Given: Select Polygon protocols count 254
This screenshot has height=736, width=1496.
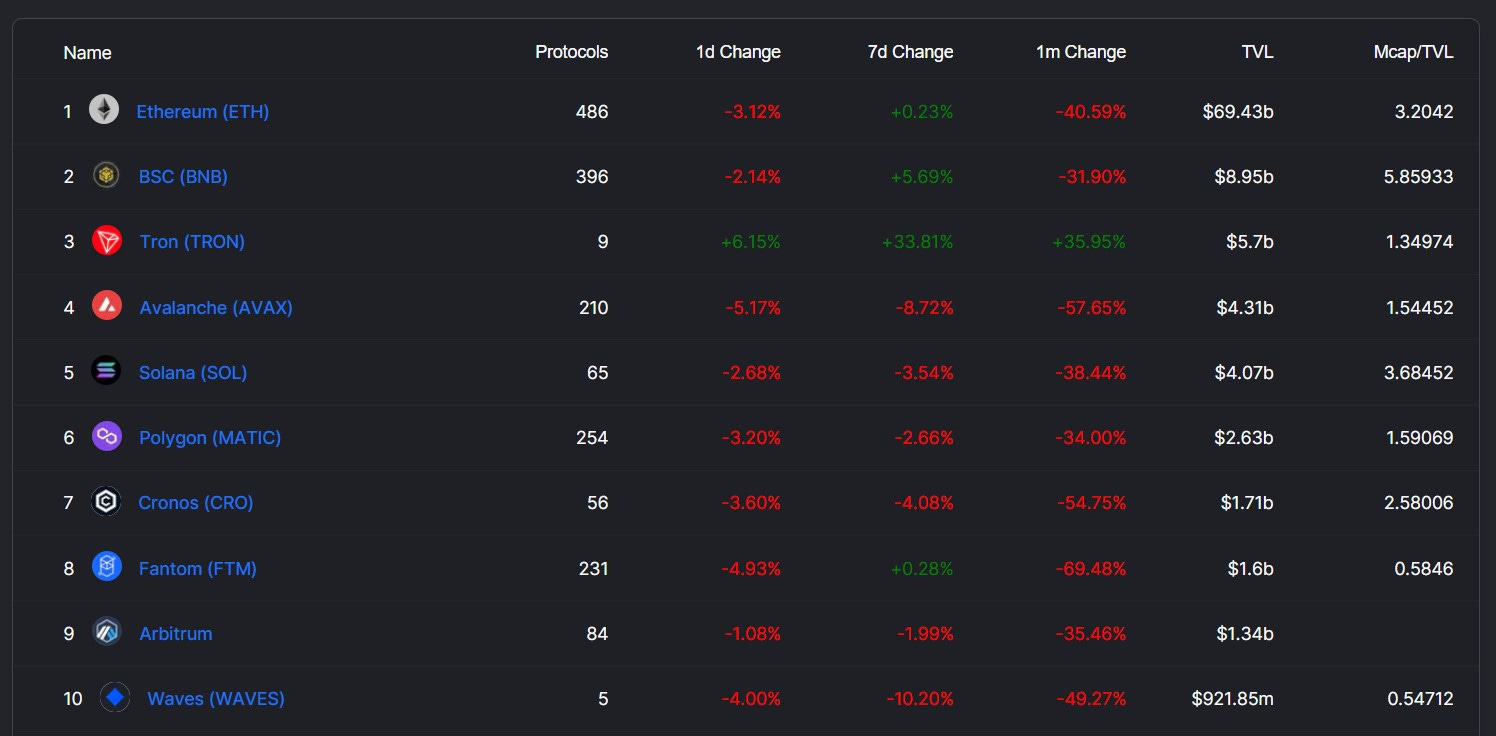Looking at the screenshot, I should point(592,438).
